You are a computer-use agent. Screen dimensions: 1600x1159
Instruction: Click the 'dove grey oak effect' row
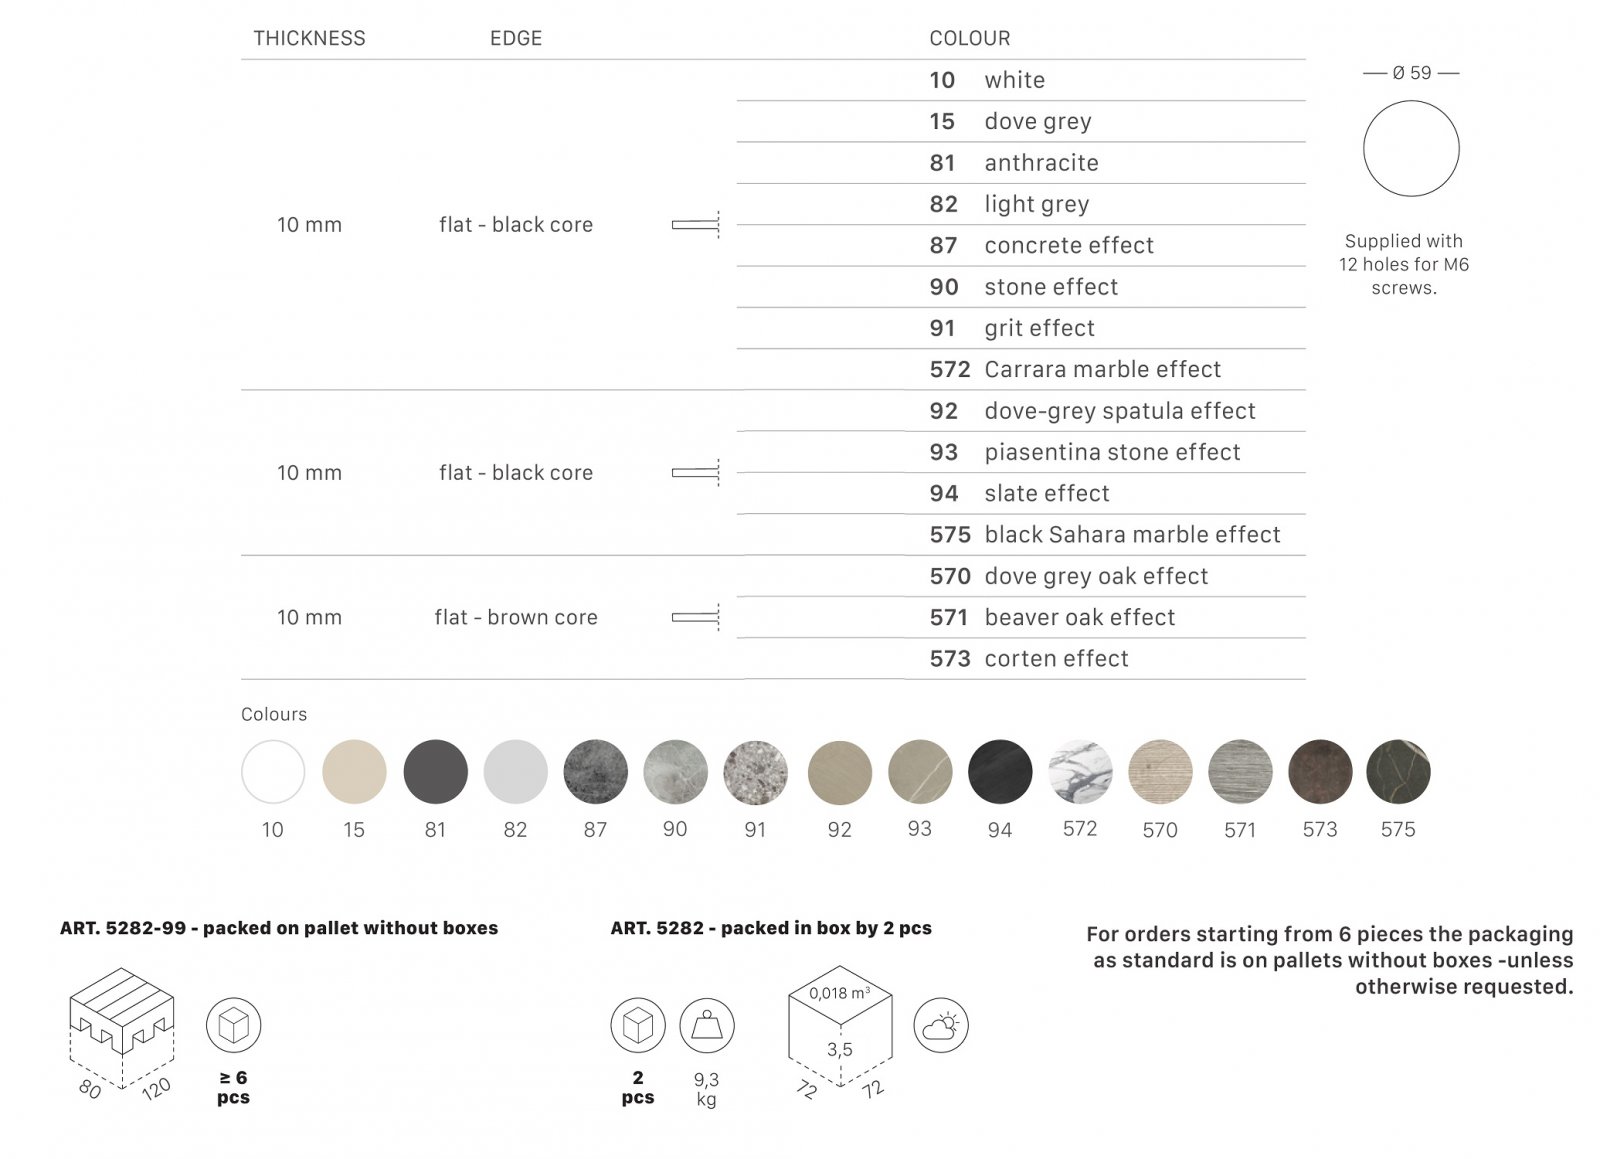1095,577
